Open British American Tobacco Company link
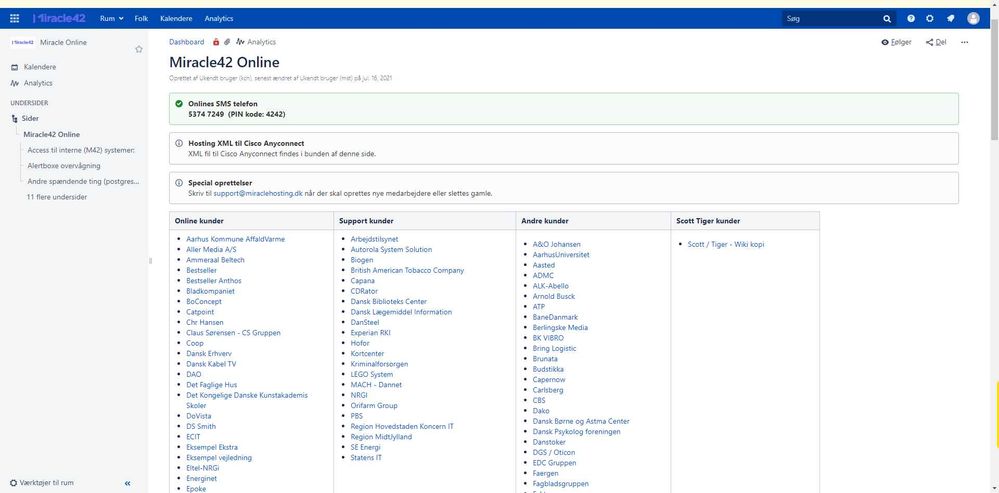The image size is (999, 493). (x=407, y=270)
